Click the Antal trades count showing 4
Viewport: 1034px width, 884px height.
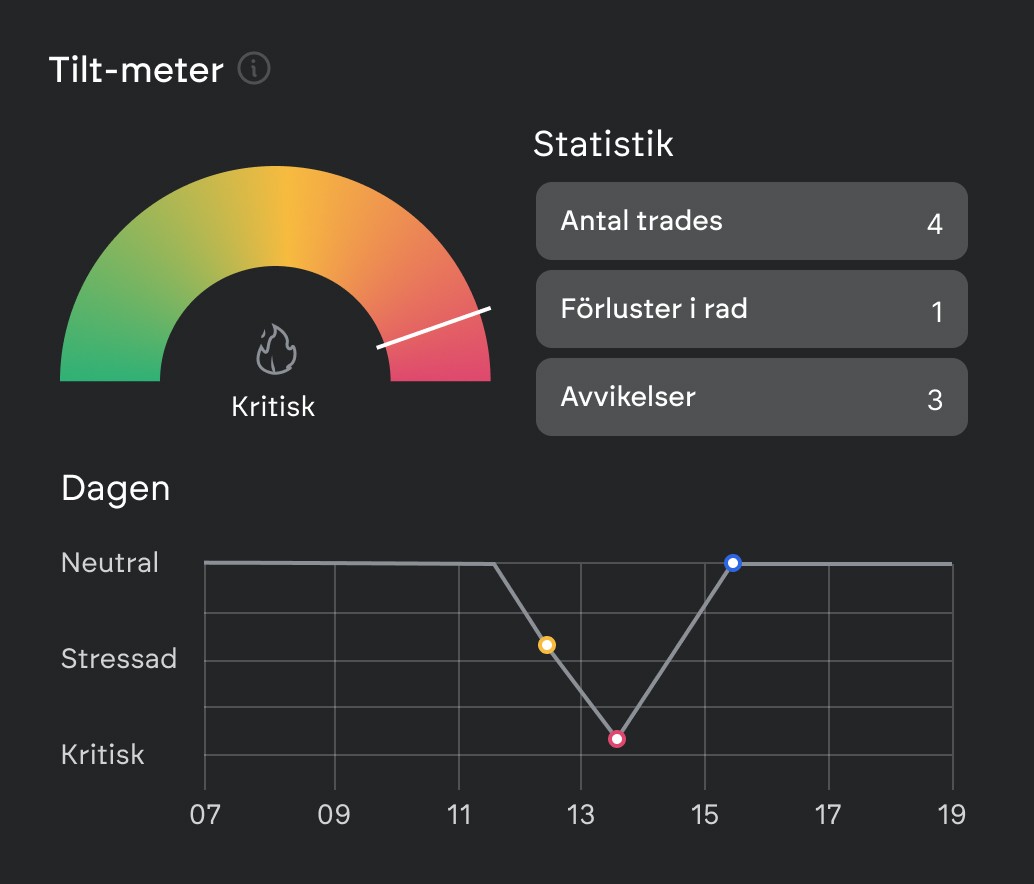click(935, 223)
